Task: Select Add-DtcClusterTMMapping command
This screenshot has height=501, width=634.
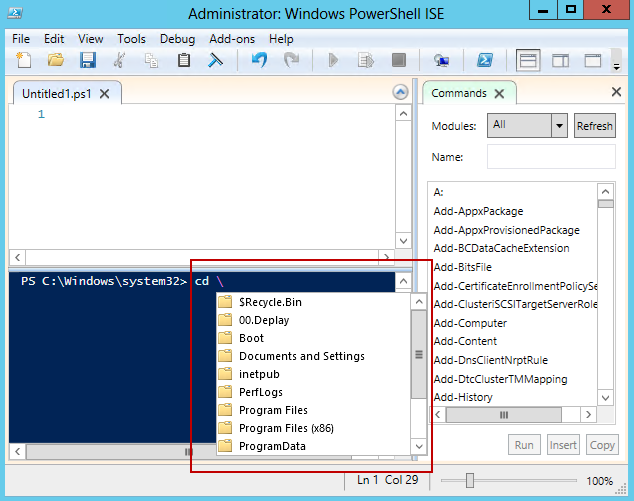Action: [501, 379]
